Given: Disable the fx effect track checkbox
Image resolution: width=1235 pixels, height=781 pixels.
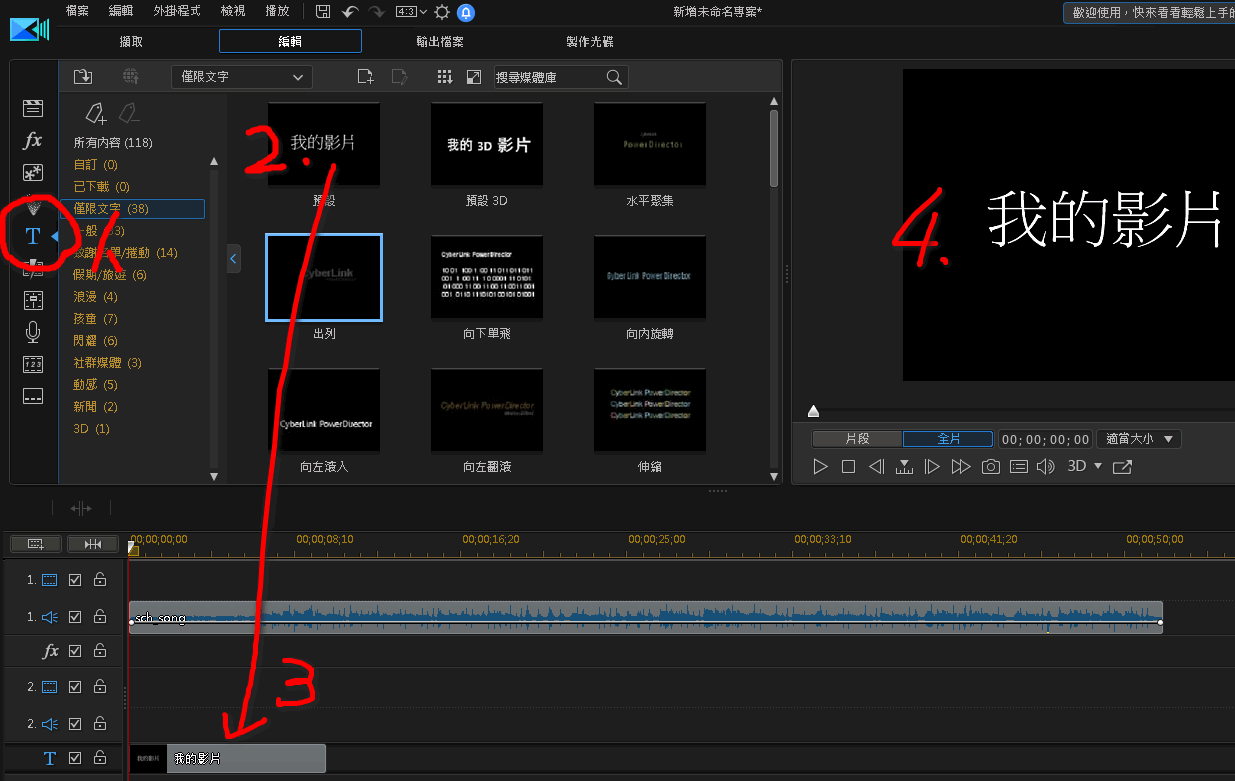Looking at the screenshot, I should [x=75, y=650].
